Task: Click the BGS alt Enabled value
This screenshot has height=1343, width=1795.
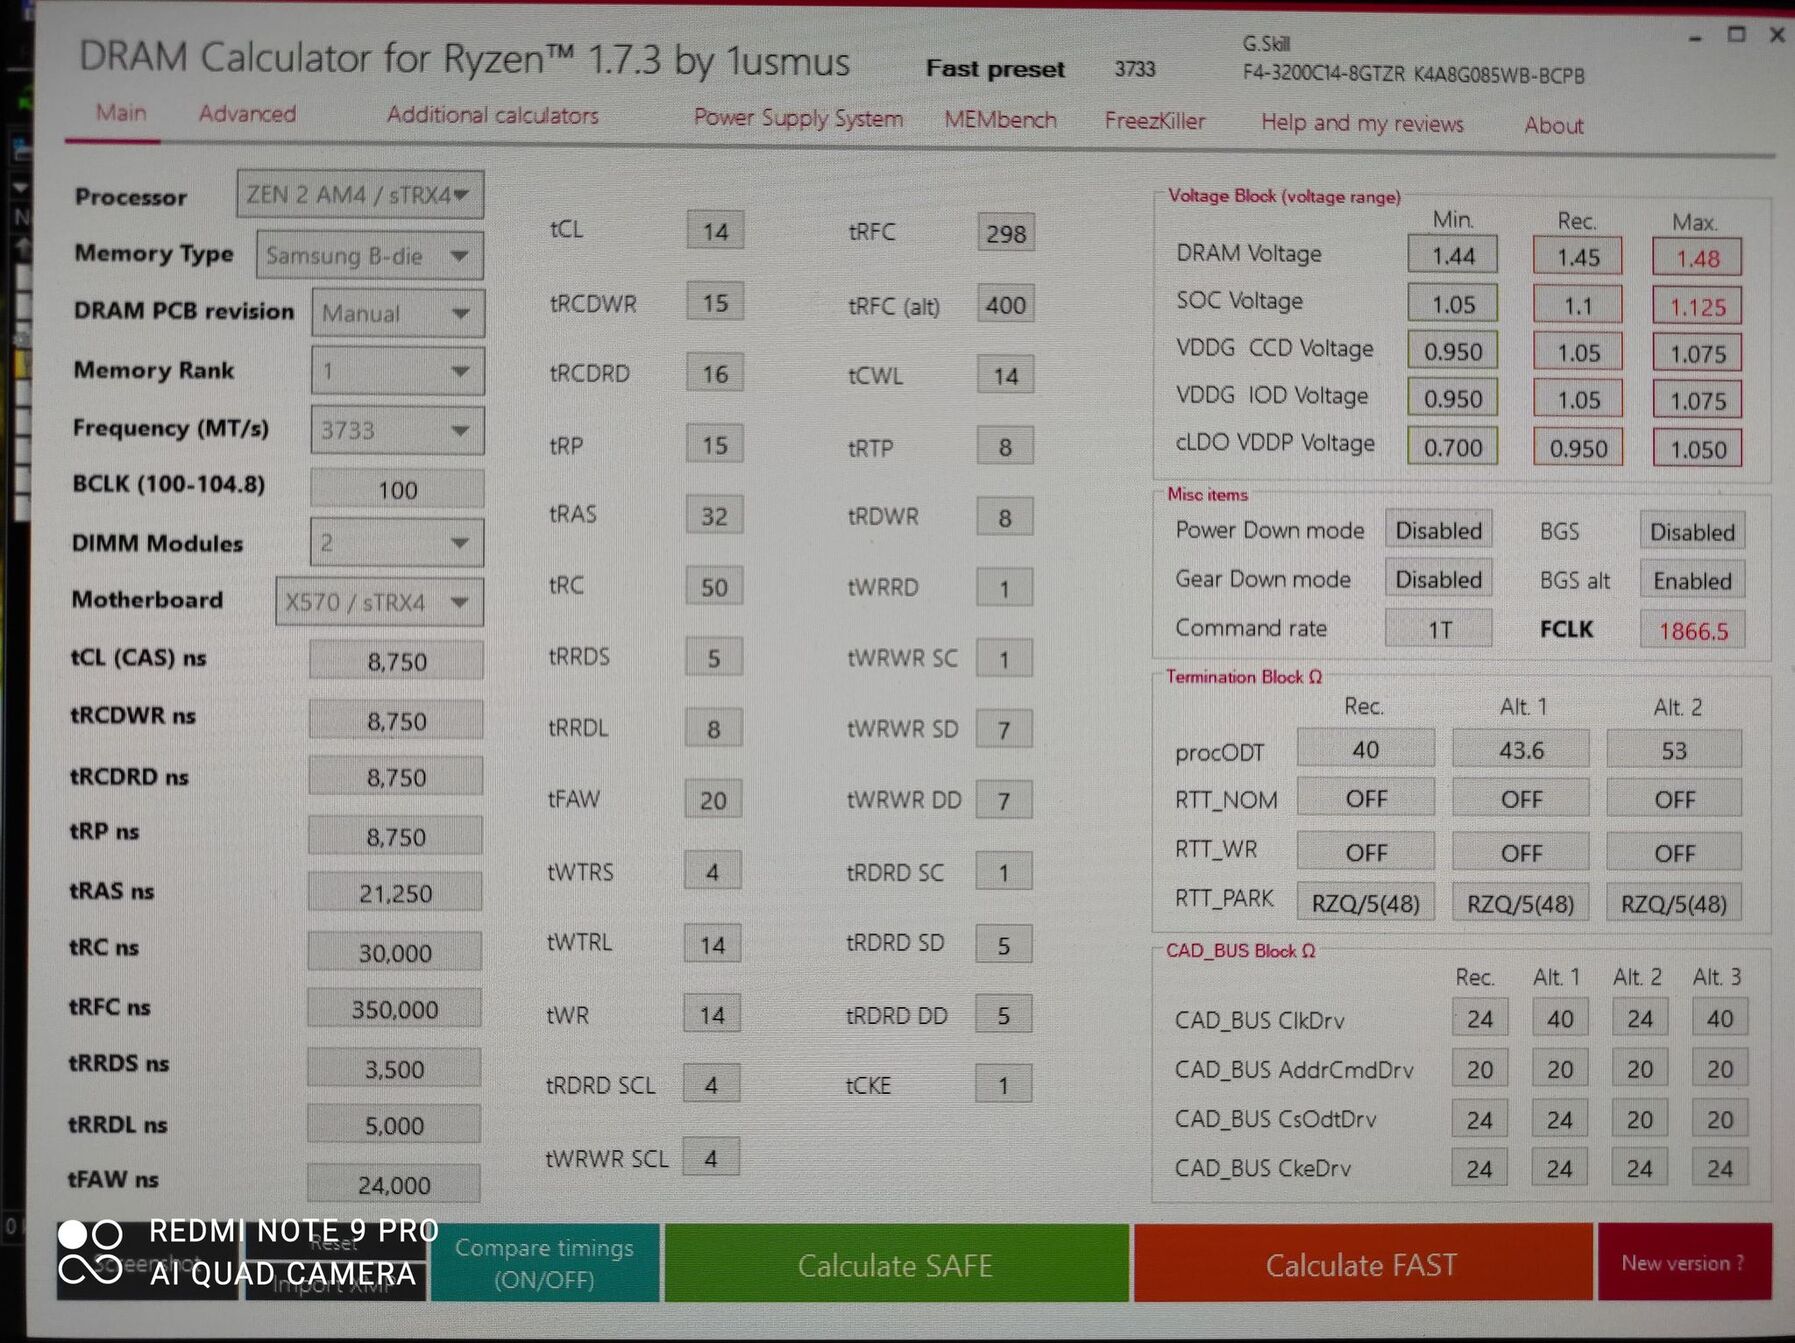Action: tap(1692, 580)
